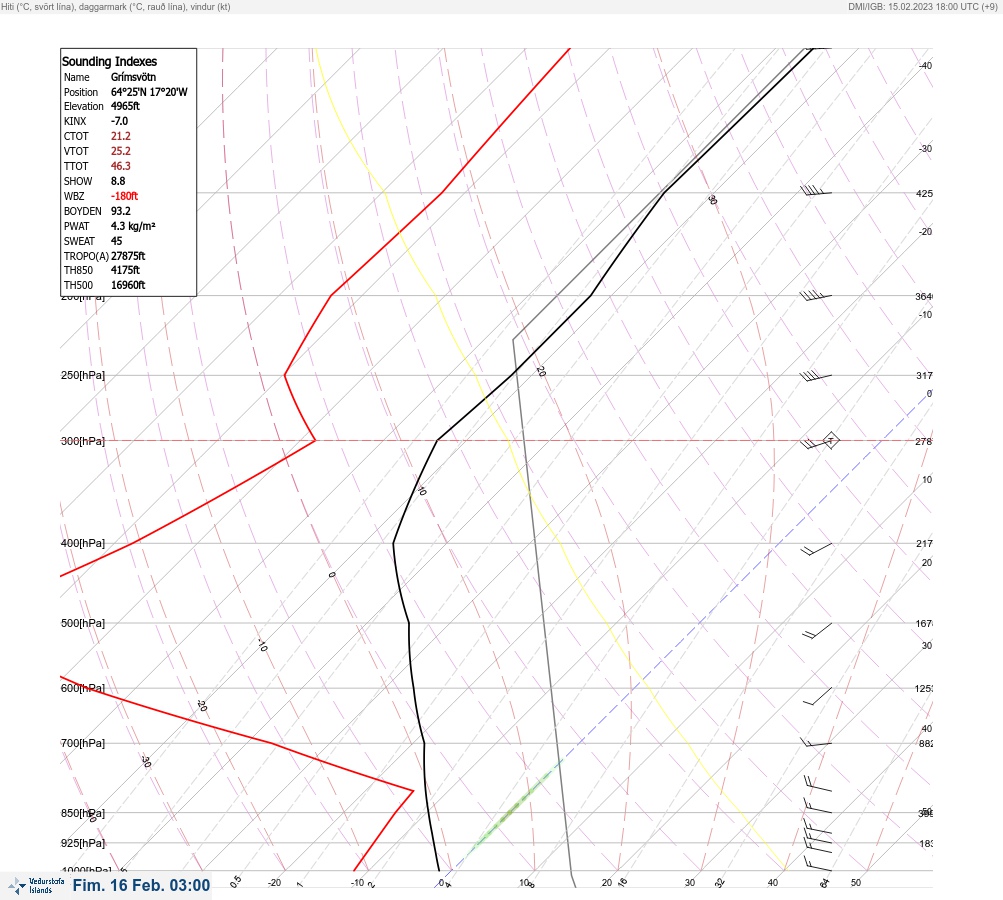
Task: Click the BOYDEN value 93.2
Action: [120, 211]
